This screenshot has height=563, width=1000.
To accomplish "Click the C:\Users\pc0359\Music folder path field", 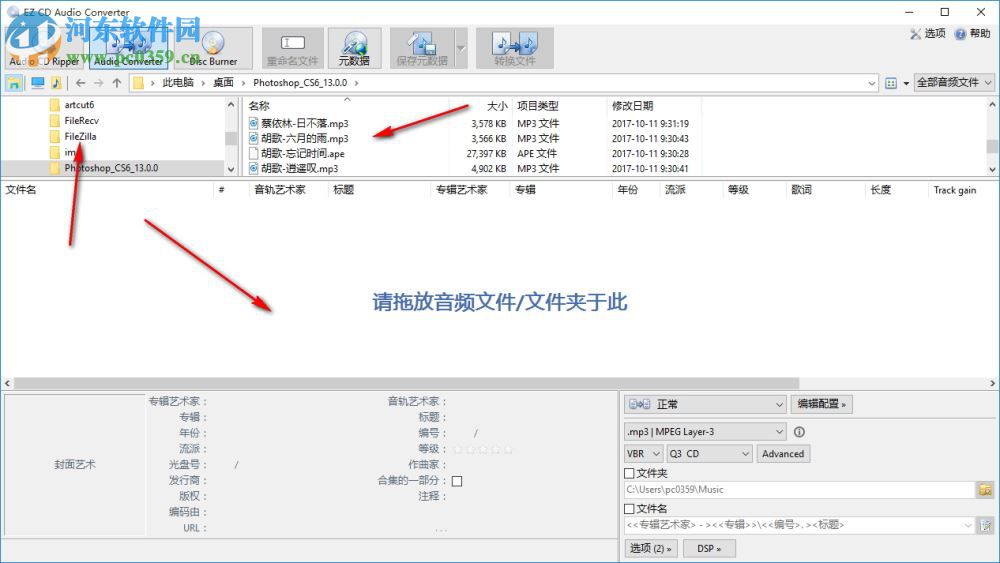I will (x=798, y=490).
